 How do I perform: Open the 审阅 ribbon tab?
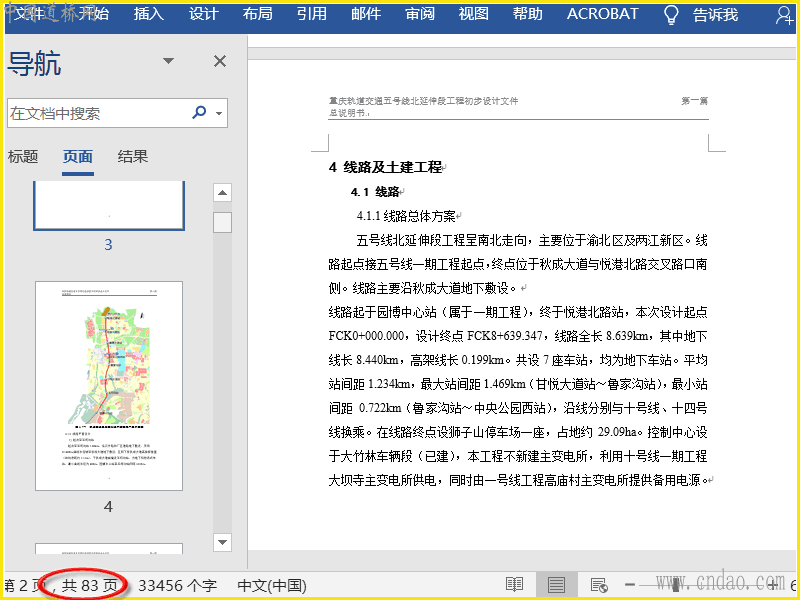point(420,14)
